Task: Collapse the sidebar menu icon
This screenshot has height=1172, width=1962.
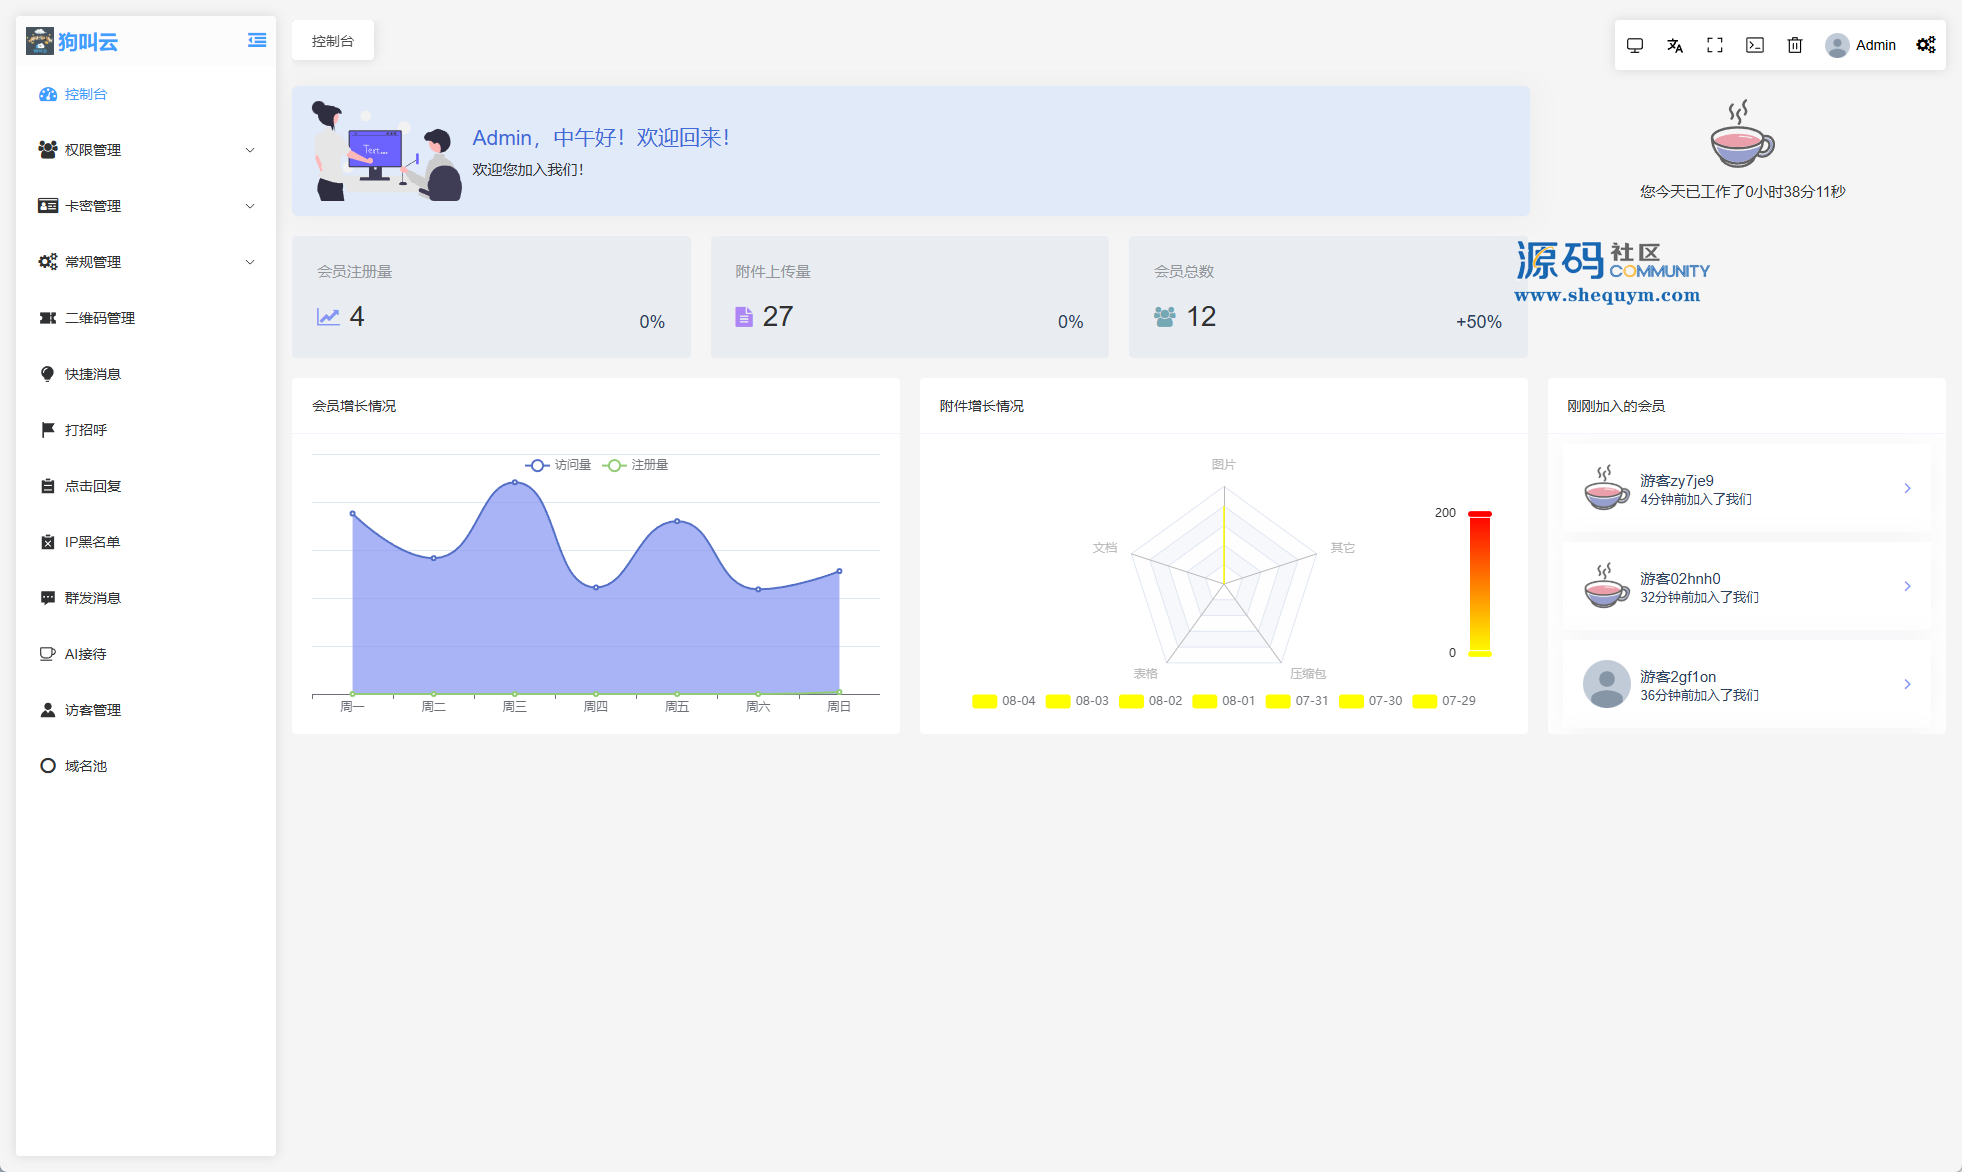Action: [x=257, y=41]
